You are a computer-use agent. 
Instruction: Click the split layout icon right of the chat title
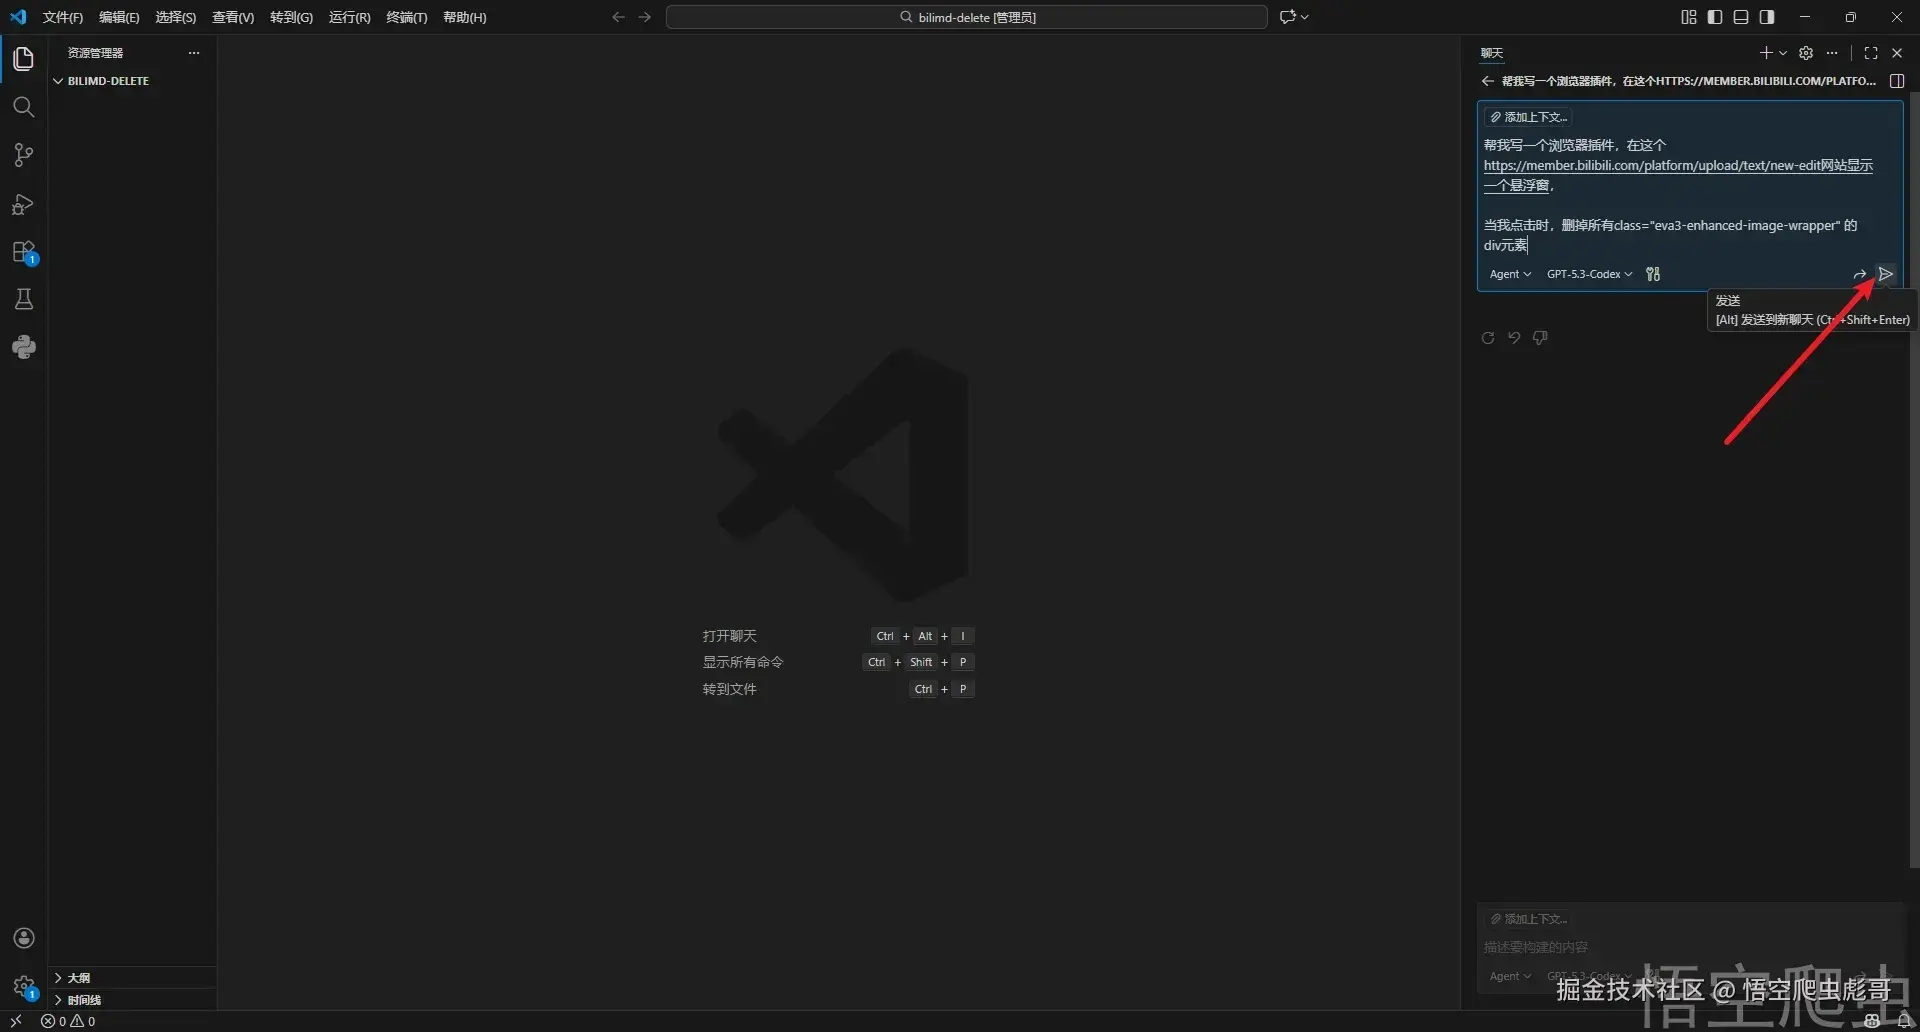[1897, 81]
